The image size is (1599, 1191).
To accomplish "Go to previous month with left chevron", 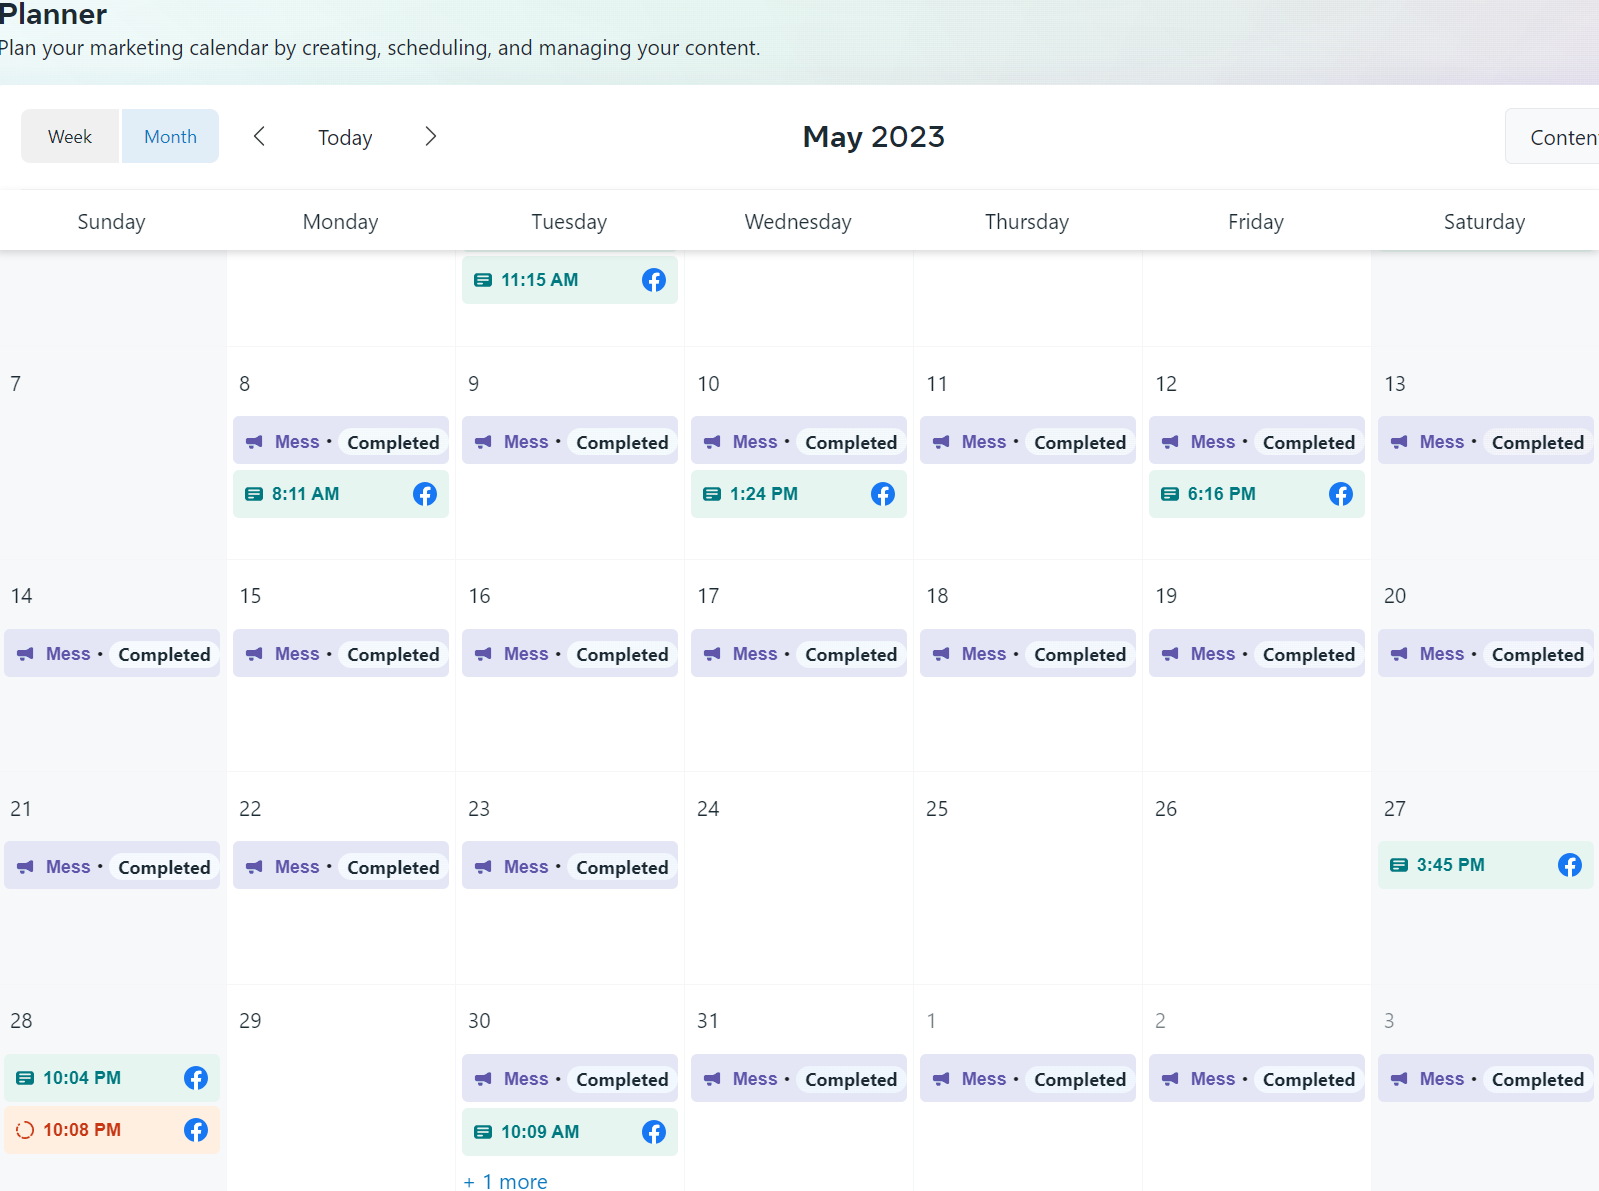I will (x=259, y=136).
